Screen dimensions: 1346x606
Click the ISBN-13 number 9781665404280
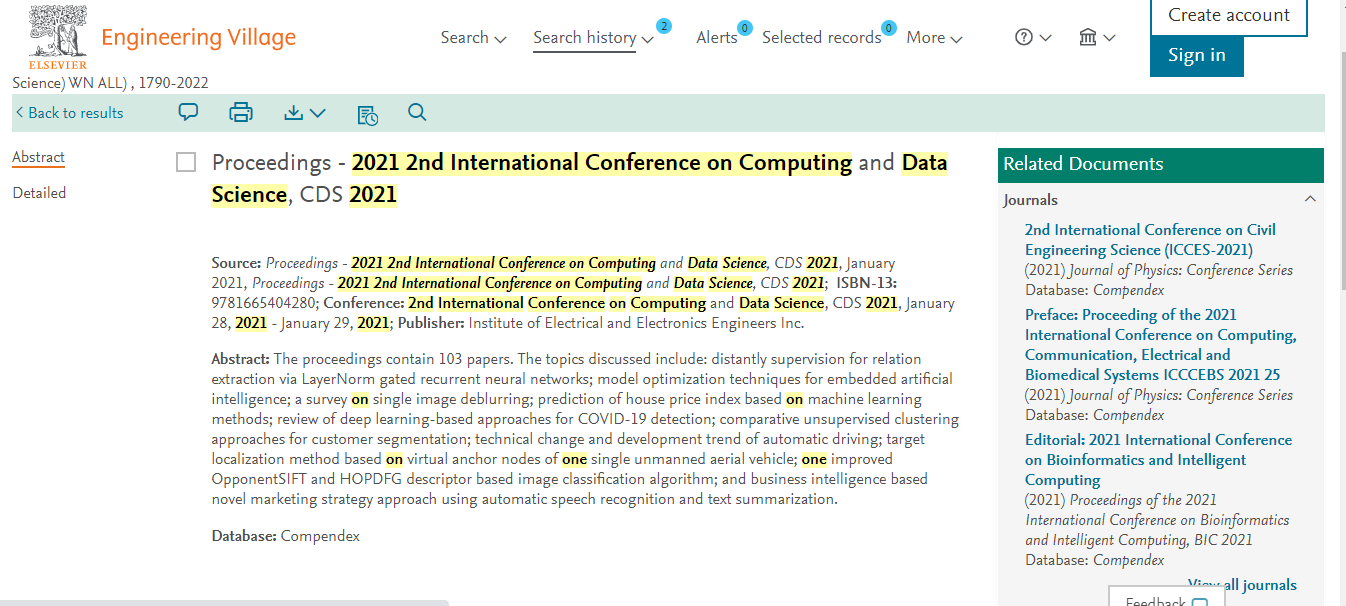[262, 303]
